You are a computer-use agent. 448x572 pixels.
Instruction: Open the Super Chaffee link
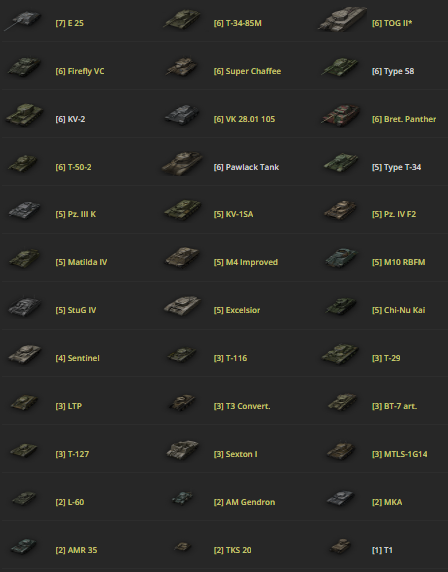coord(247,71)
